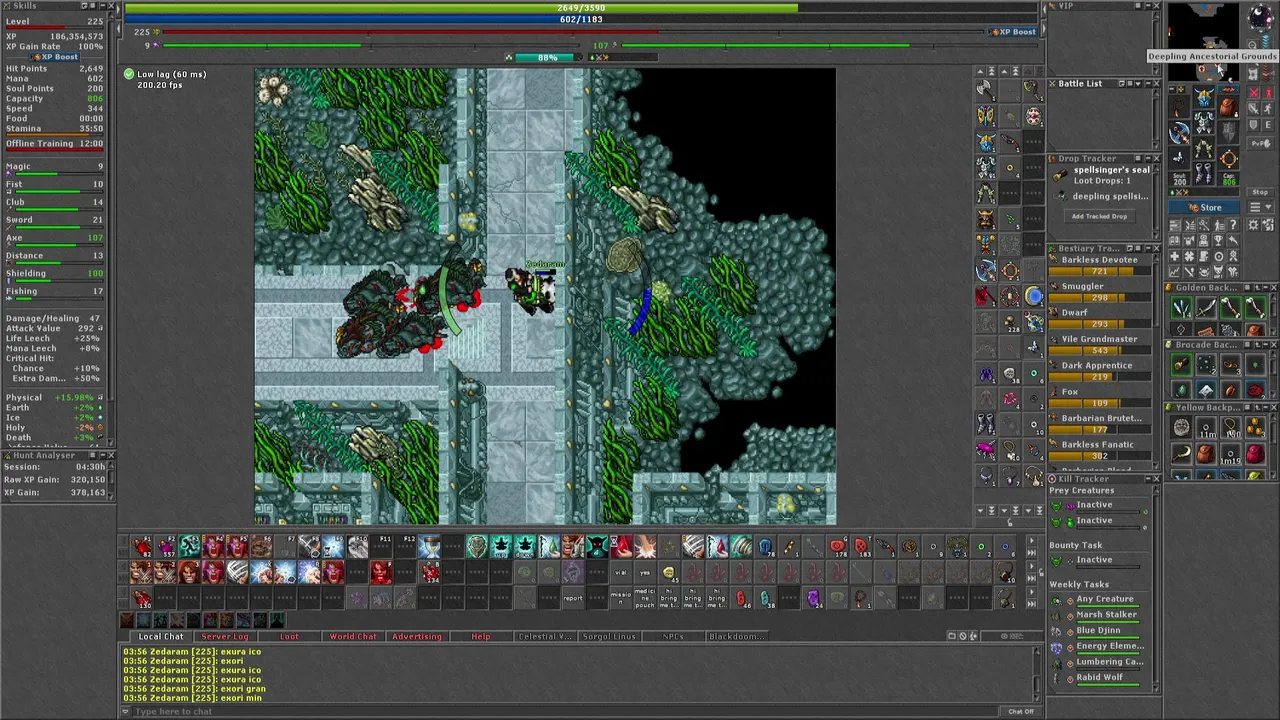The image size is (1280, 720).
Task: Expand chat options arrow left of chat input
Action: pyautogui.click(x=126, y=711)
